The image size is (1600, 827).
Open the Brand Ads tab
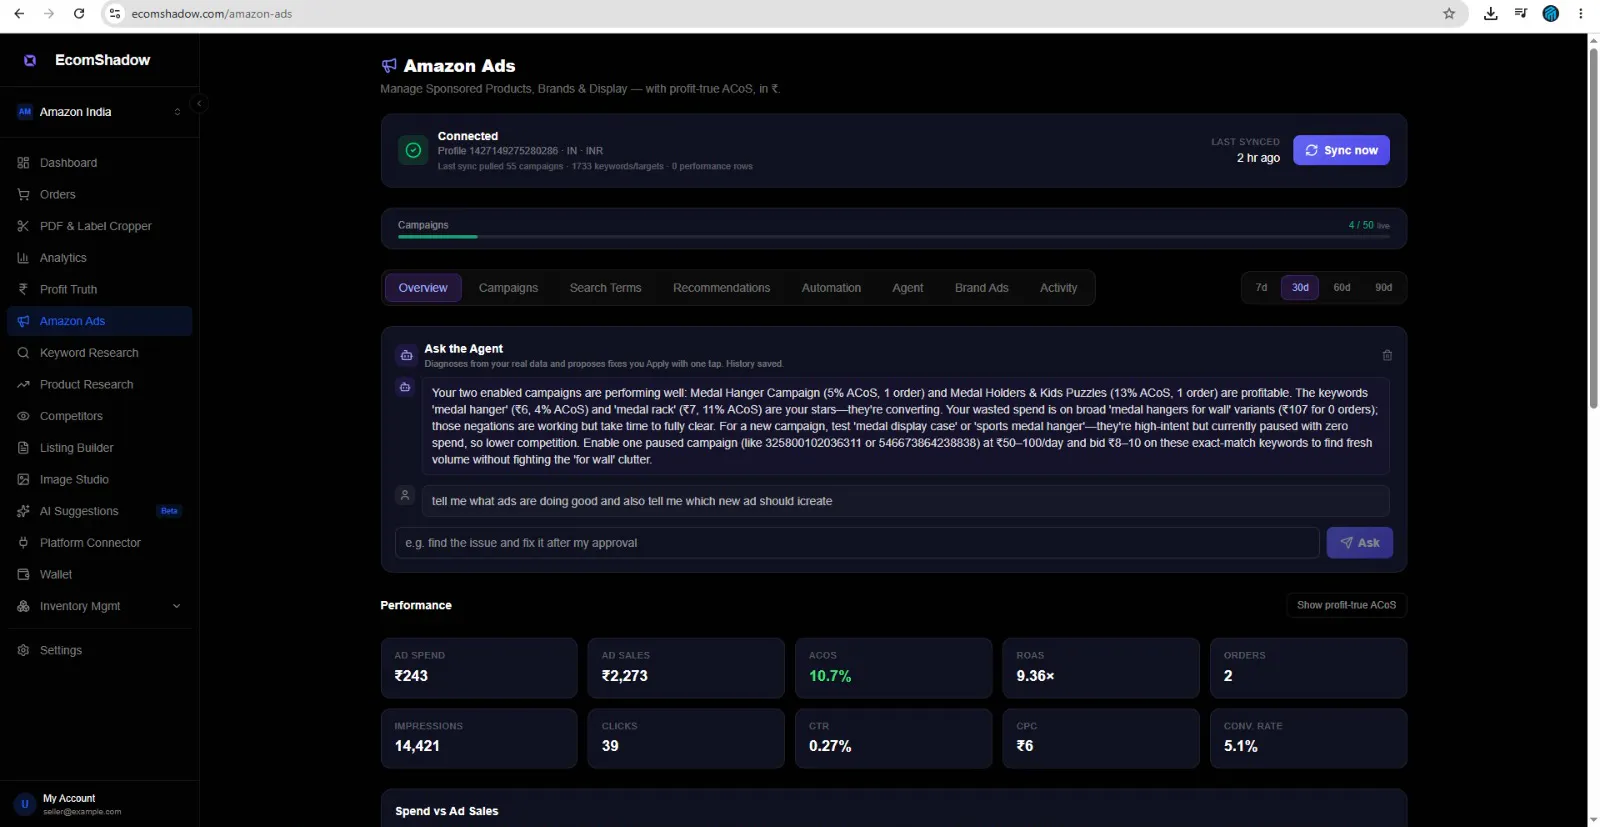(981, 288)
